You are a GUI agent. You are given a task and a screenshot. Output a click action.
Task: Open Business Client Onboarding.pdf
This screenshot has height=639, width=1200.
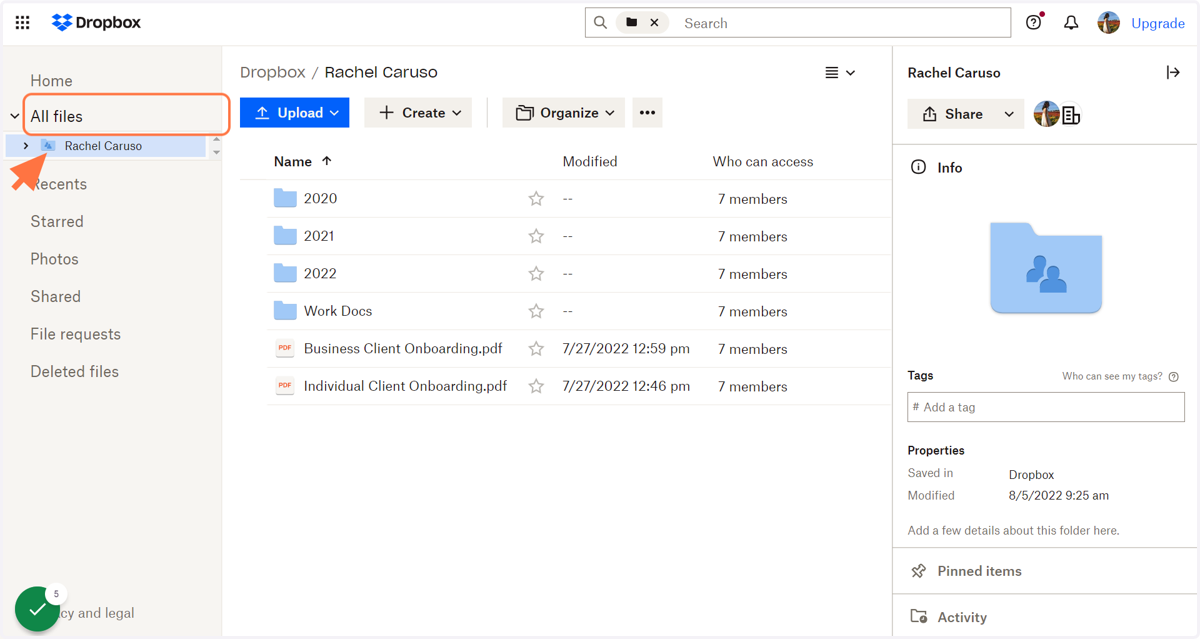click(x=403, y=349)
